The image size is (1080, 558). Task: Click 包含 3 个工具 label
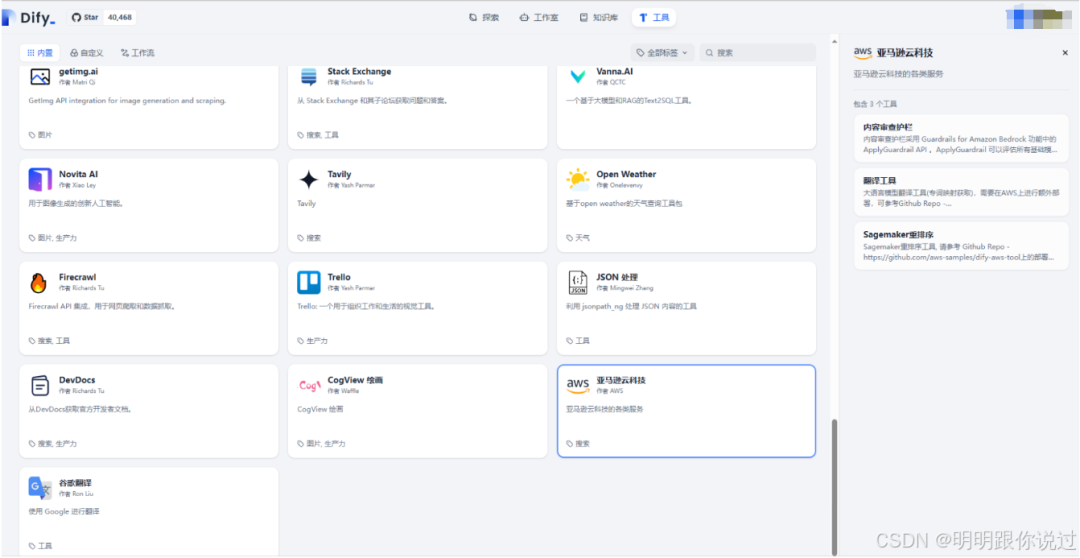[875, 104]
